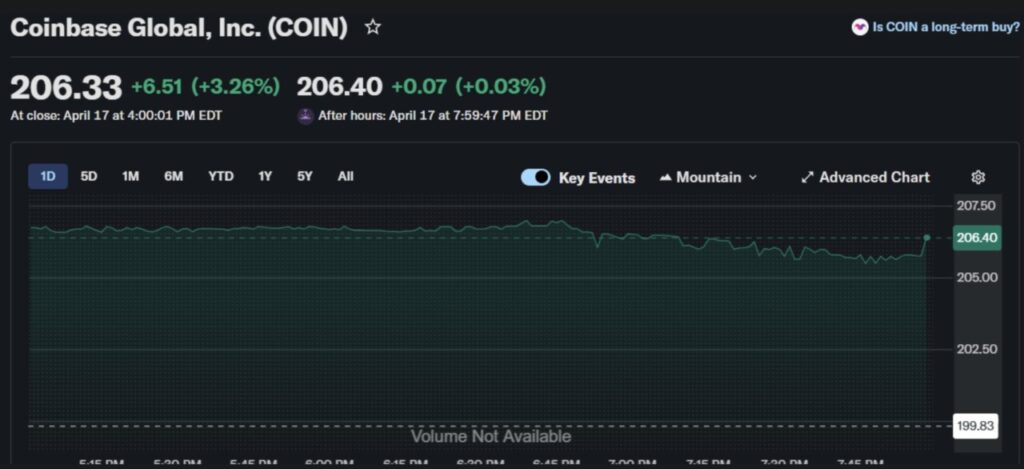Open the Advanced Chart link
Screen dimensions: 1024x469
coord(874,177)
